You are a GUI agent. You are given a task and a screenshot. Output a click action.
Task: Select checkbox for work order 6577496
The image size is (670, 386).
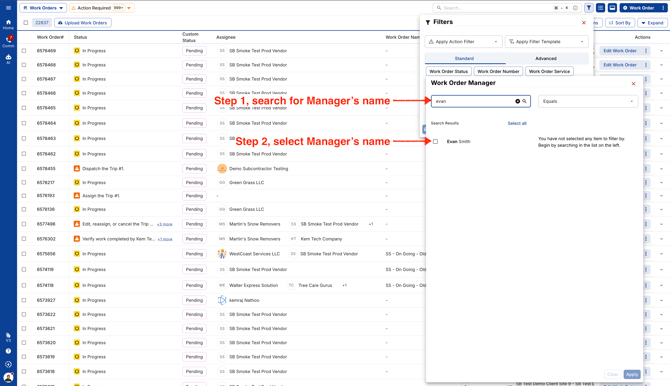tap(24, 224)
